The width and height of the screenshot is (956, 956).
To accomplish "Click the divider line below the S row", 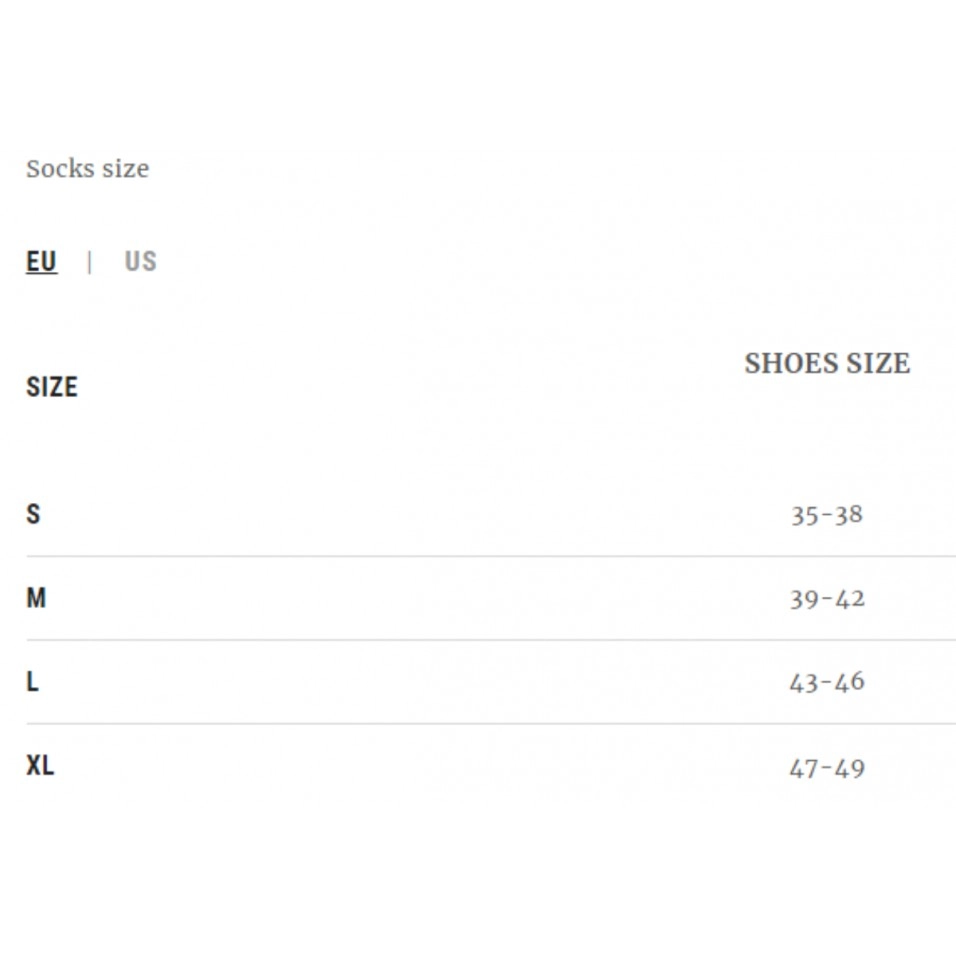I will click(x=490, y=556).
